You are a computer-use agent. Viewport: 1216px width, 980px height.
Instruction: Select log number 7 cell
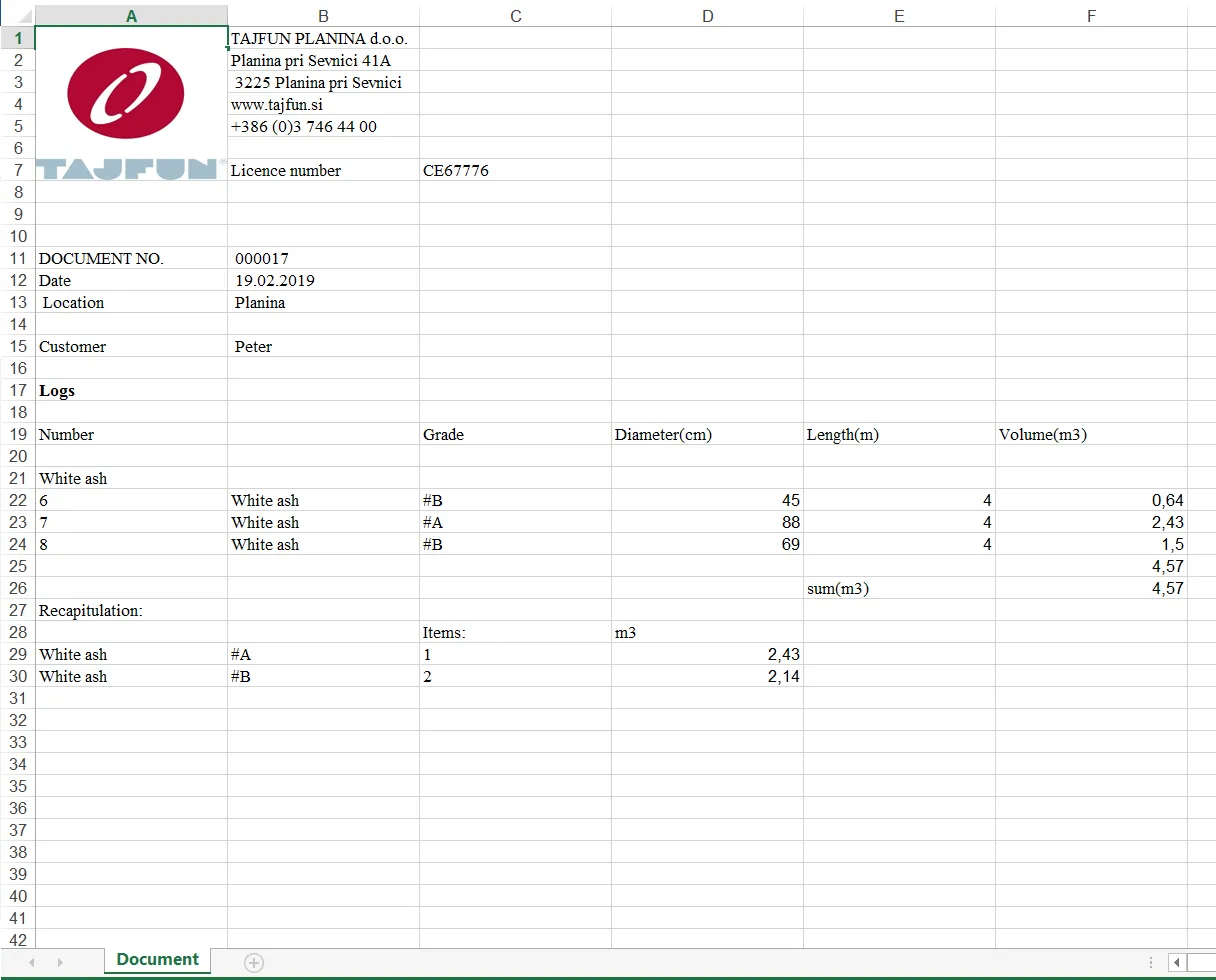pos(131,522)
